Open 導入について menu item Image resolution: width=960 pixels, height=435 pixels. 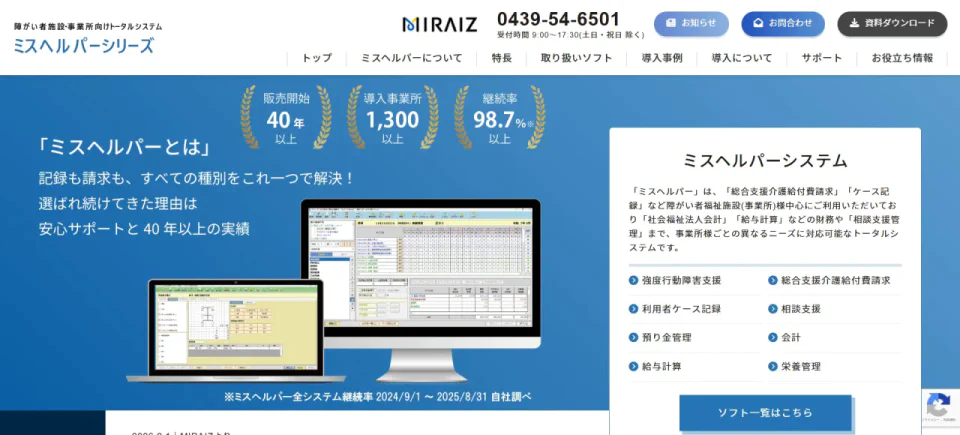point(742,59)
